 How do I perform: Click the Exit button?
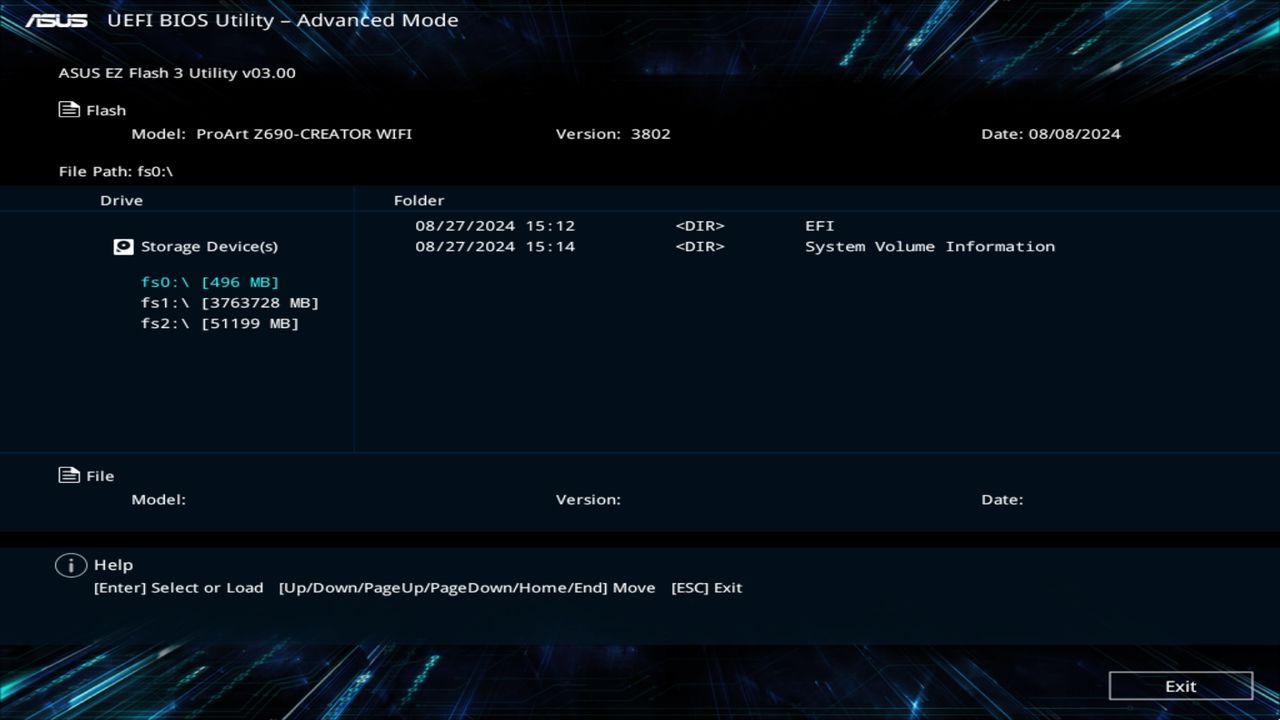pyautogui.click(x=1180, y=686)
